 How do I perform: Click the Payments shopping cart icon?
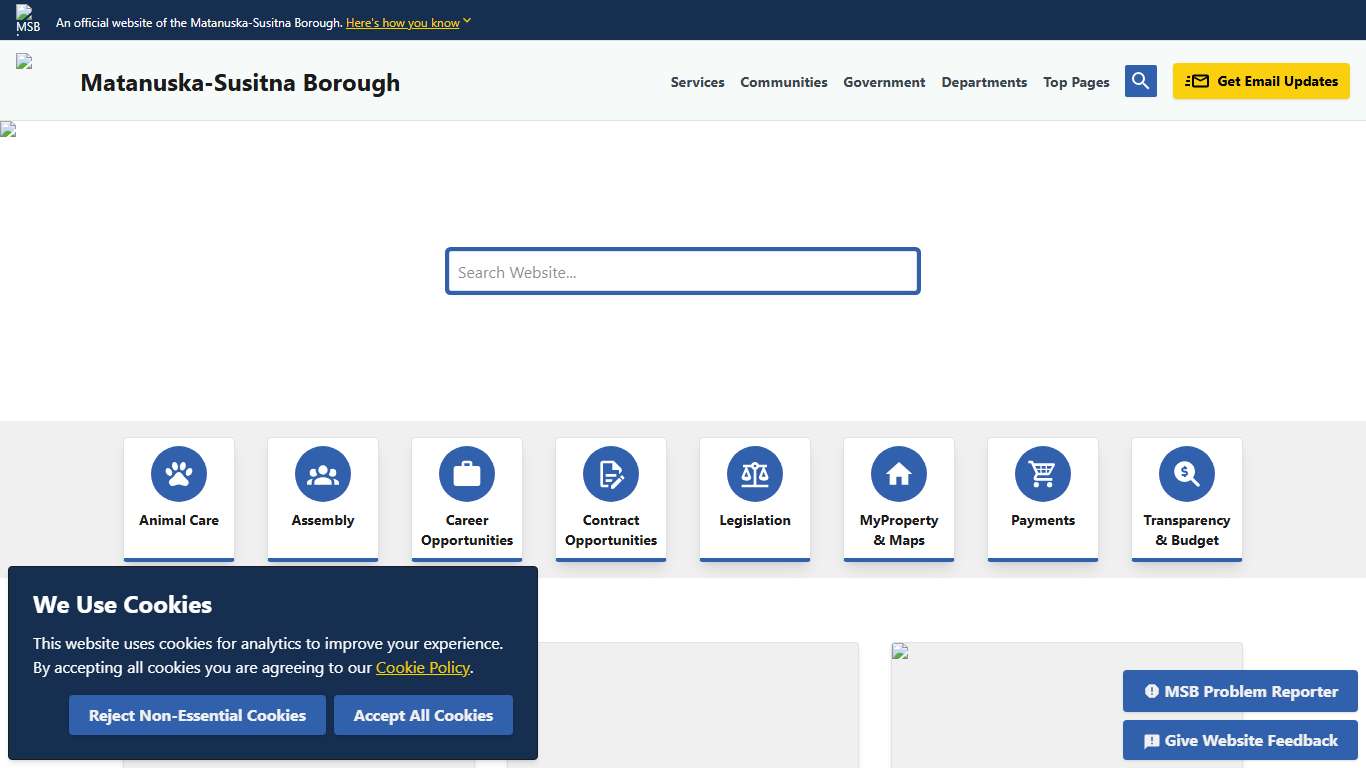tap(1043, 474)
